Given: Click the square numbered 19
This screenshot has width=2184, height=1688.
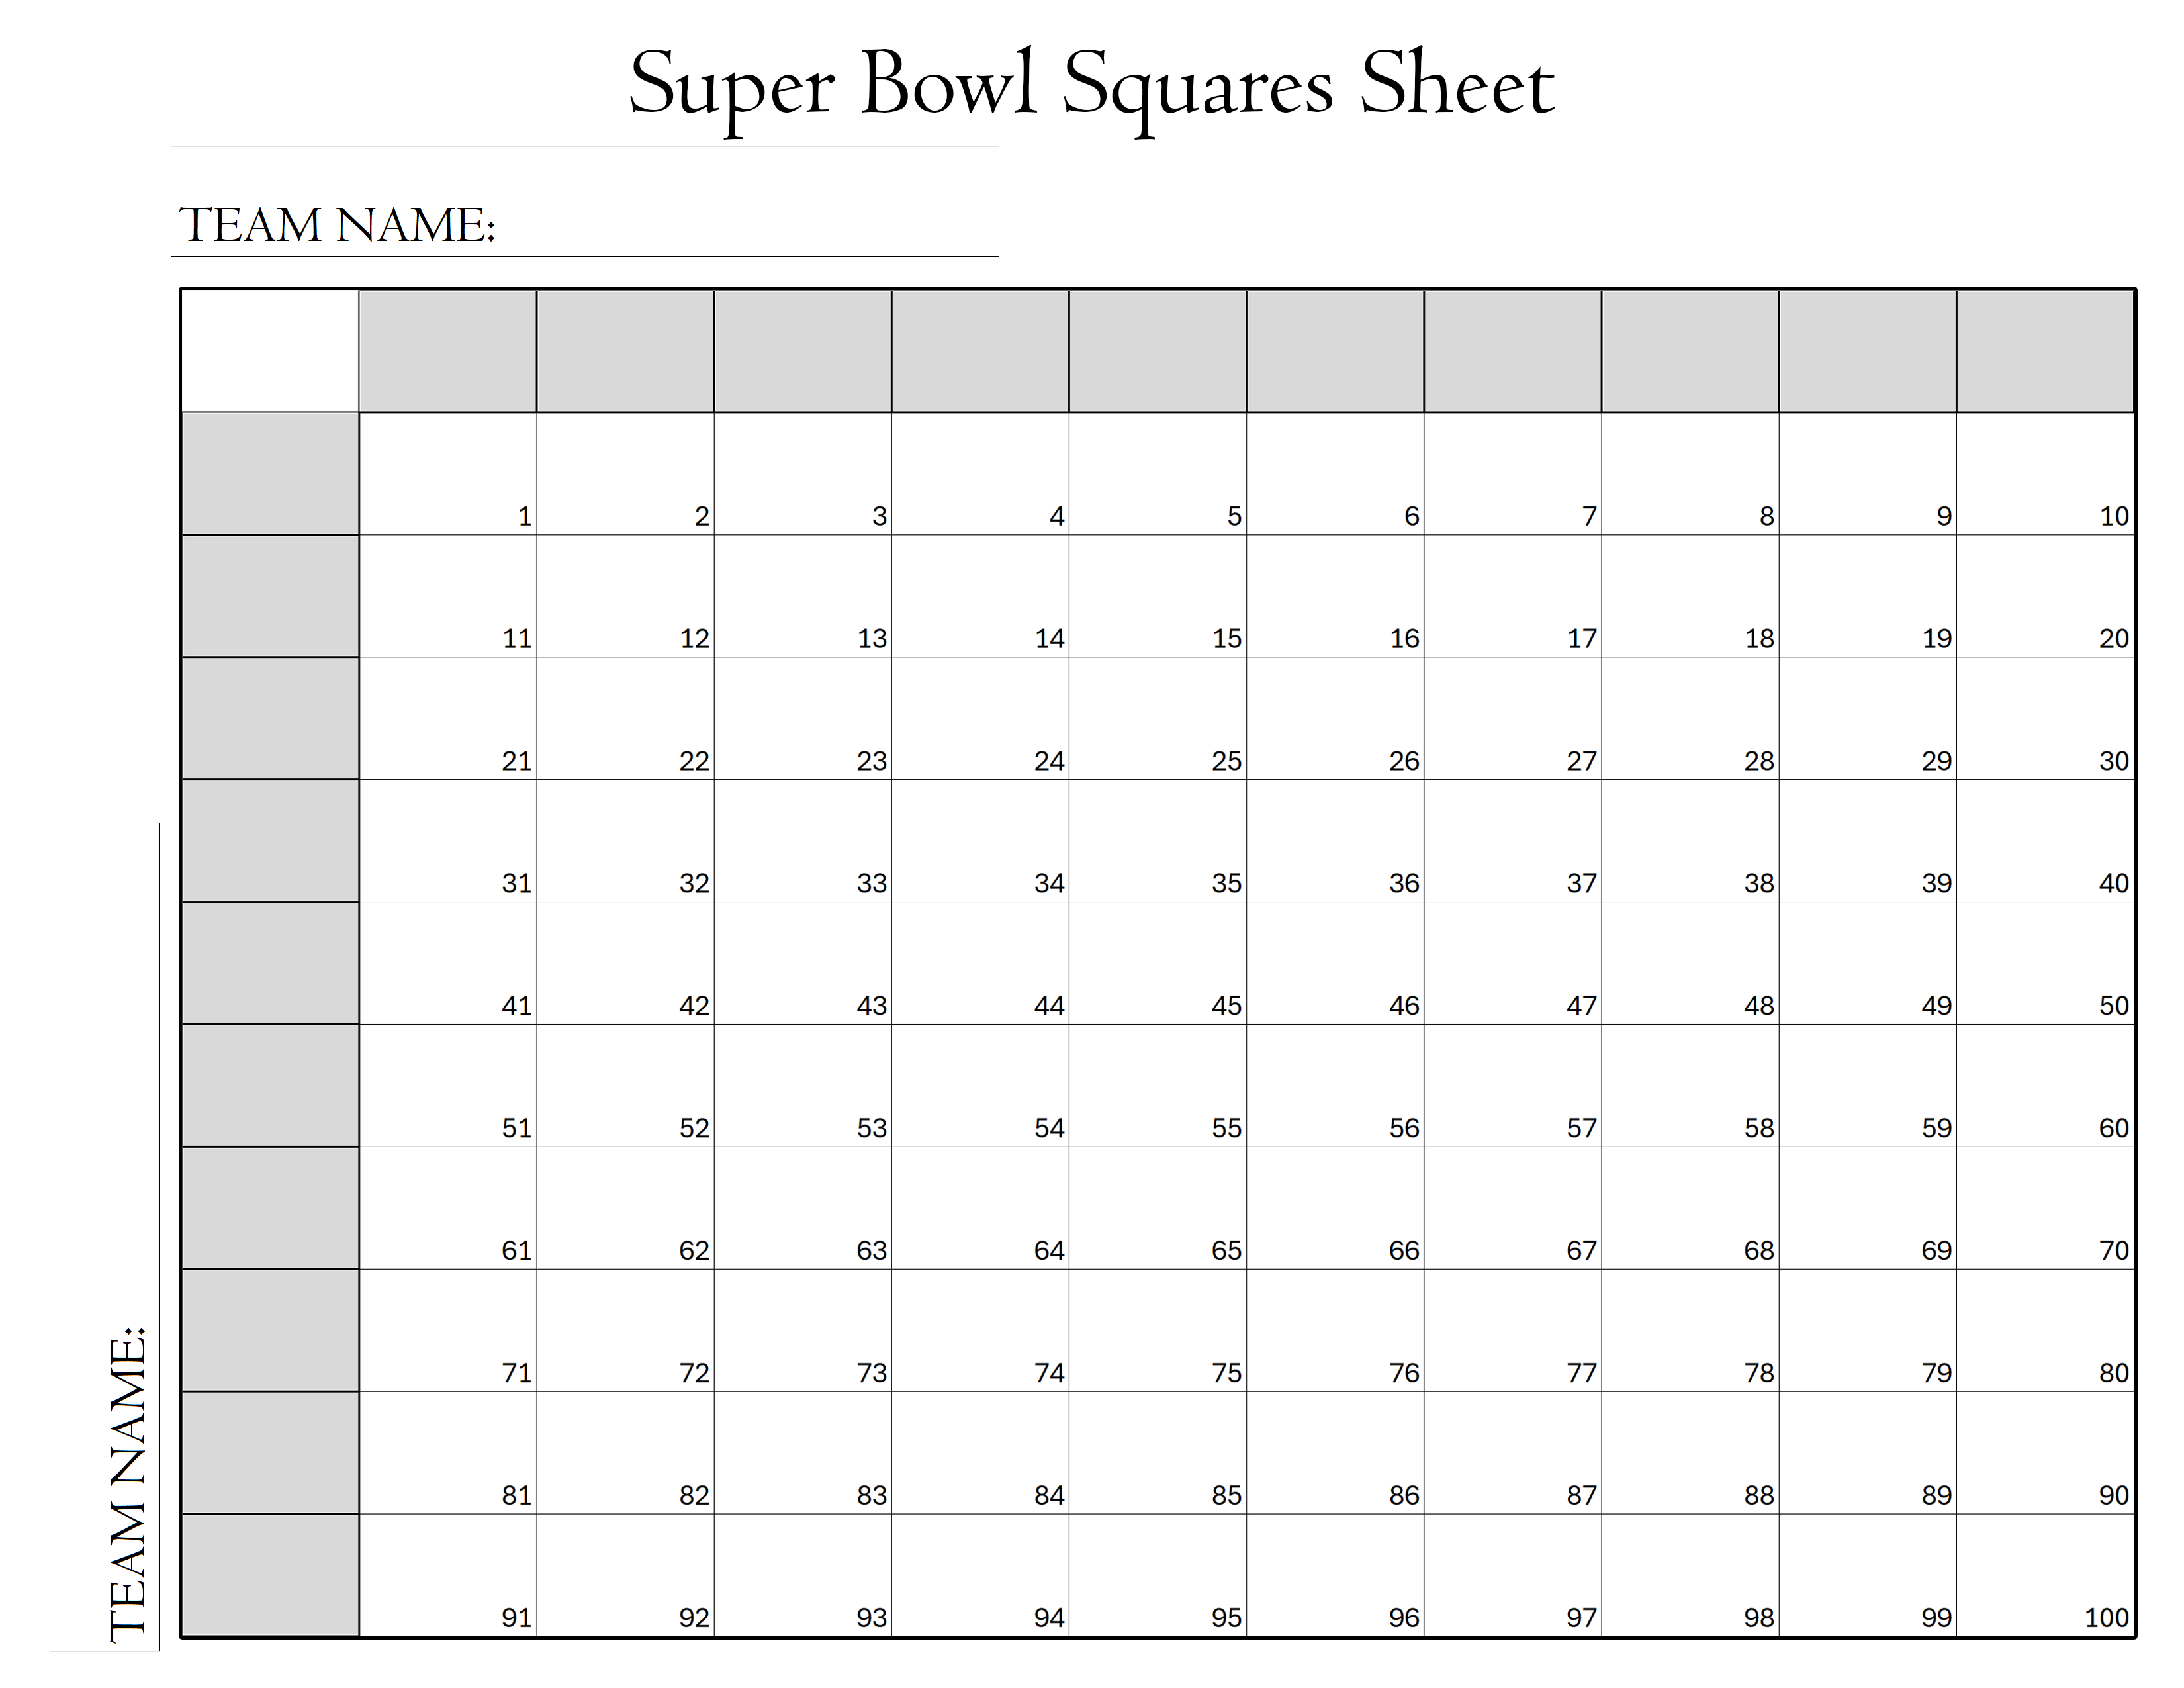Looking at the screenshot, I should tap(1867, 595).
